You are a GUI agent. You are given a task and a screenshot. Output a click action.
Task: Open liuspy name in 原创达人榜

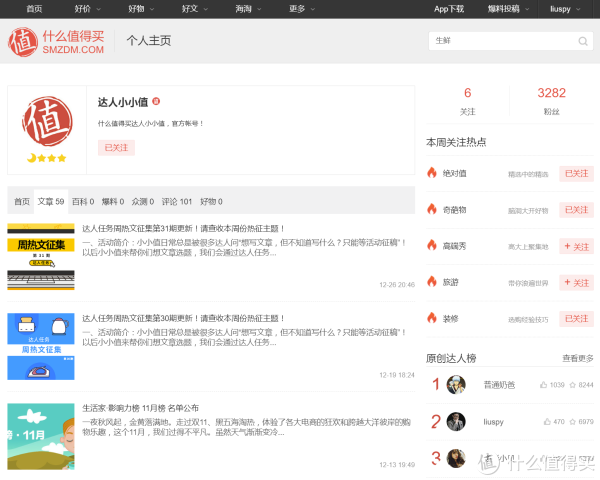click(493, 422)
